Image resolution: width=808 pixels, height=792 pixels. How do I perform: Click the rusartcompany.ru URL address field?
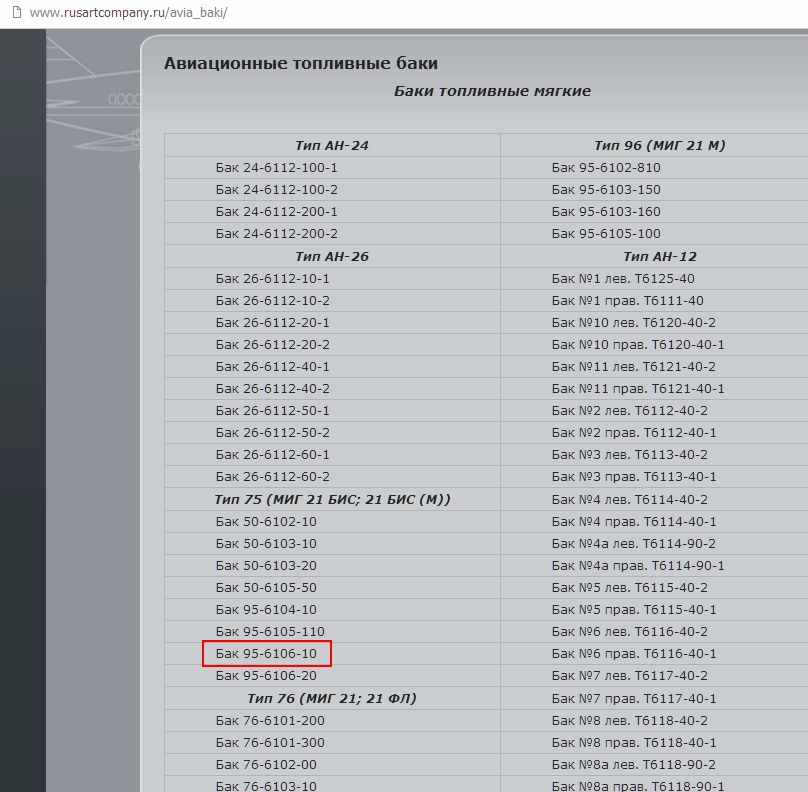tap(130, 14)
